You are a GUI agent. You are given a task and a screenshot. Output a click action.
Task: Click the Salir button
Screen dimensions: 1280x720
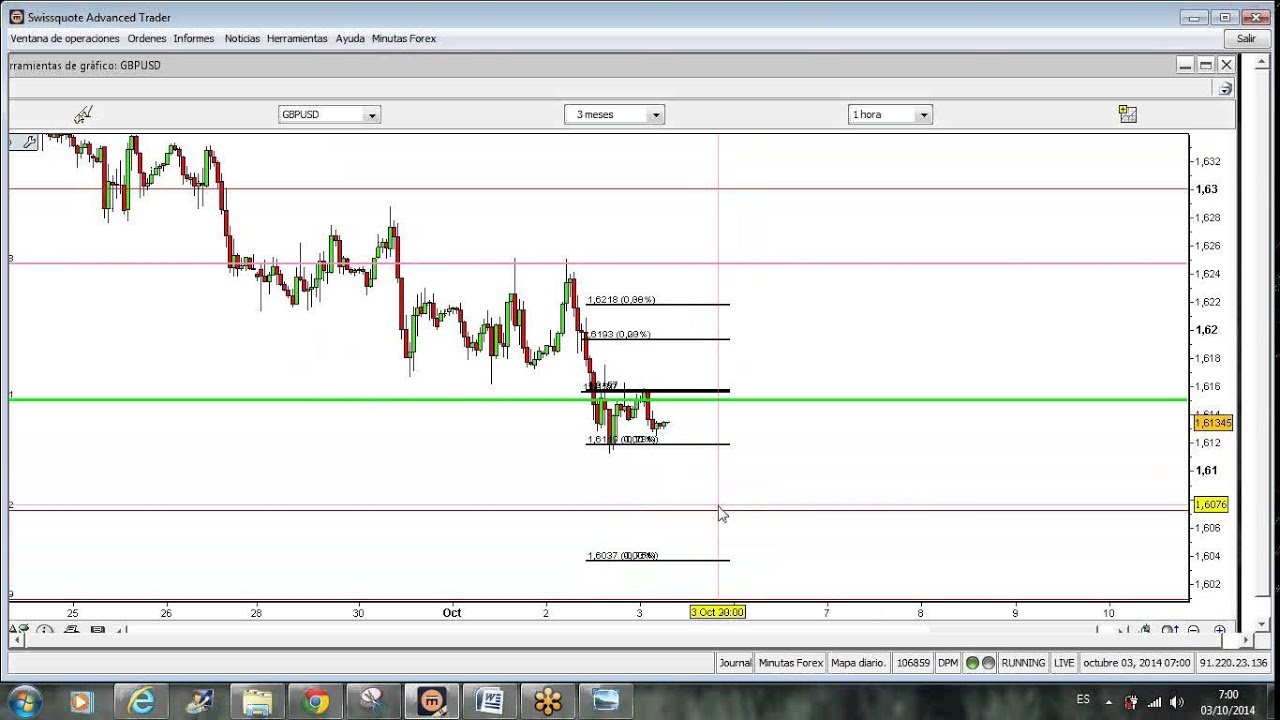pos(1246,38)
